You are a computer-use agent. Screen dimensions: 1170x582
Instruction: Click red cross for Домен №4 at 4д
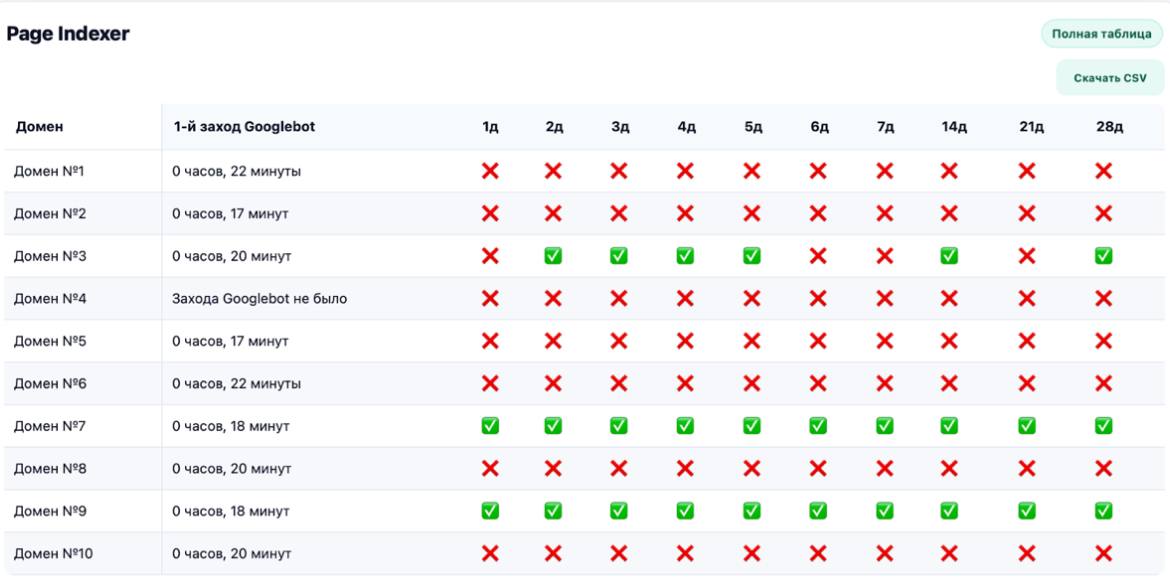click(x=685, y=298)
